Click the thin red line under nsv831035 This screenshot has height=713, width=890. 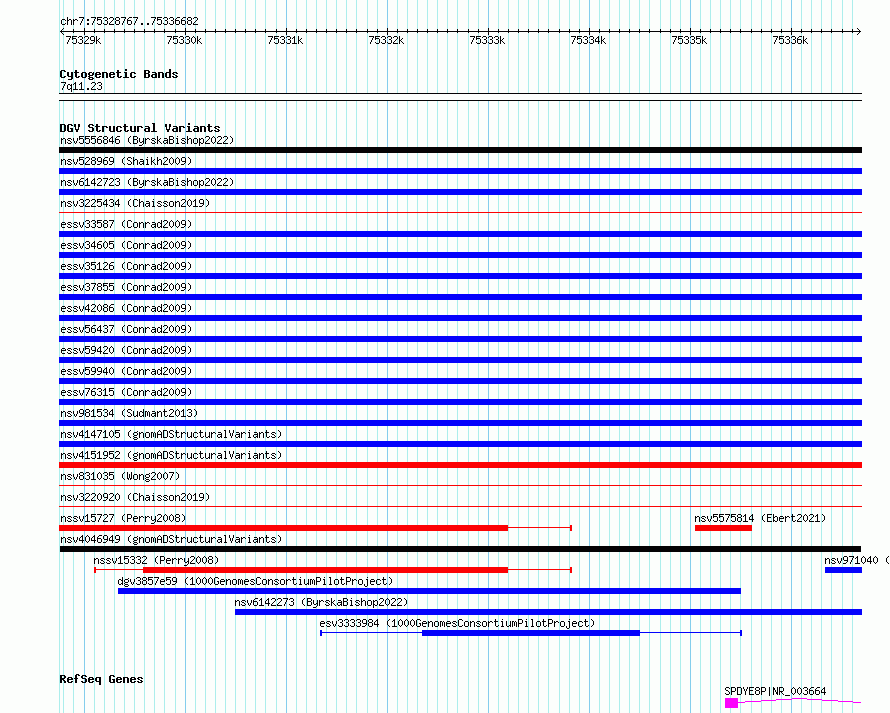(x=460, y=485)
